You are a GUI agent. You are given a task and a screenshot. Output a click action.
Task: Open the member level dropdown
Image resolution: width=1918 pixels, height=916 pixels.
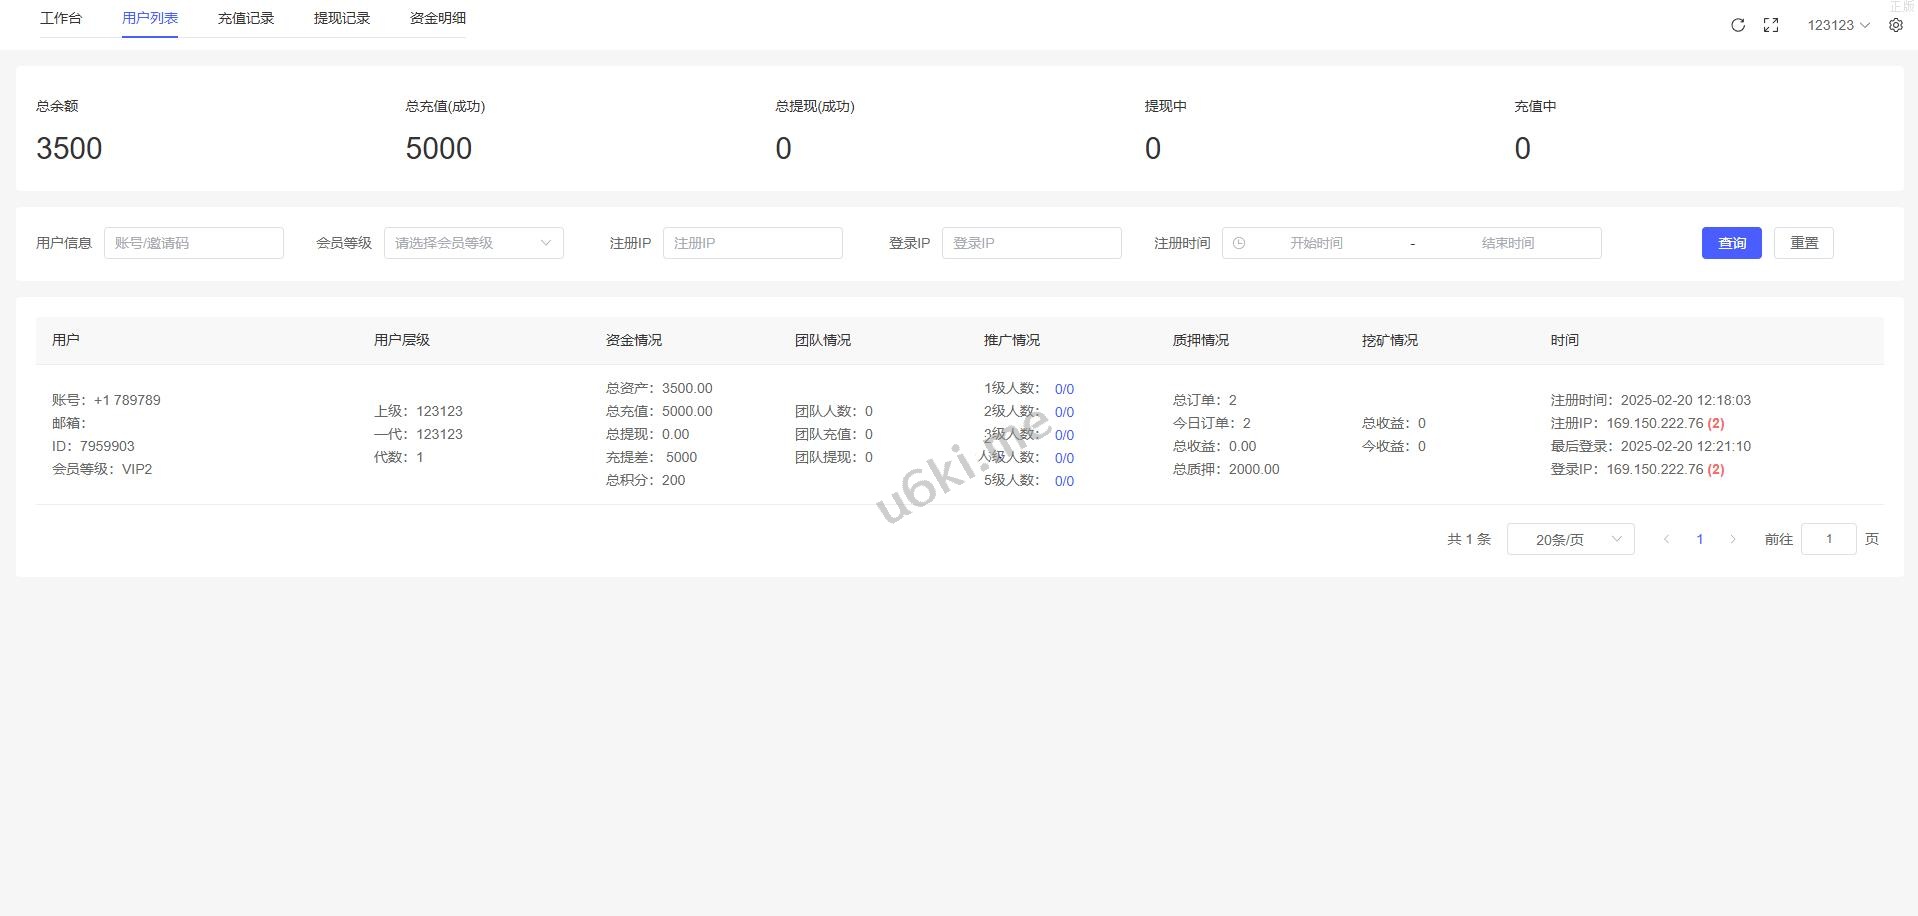coord(473,243)
